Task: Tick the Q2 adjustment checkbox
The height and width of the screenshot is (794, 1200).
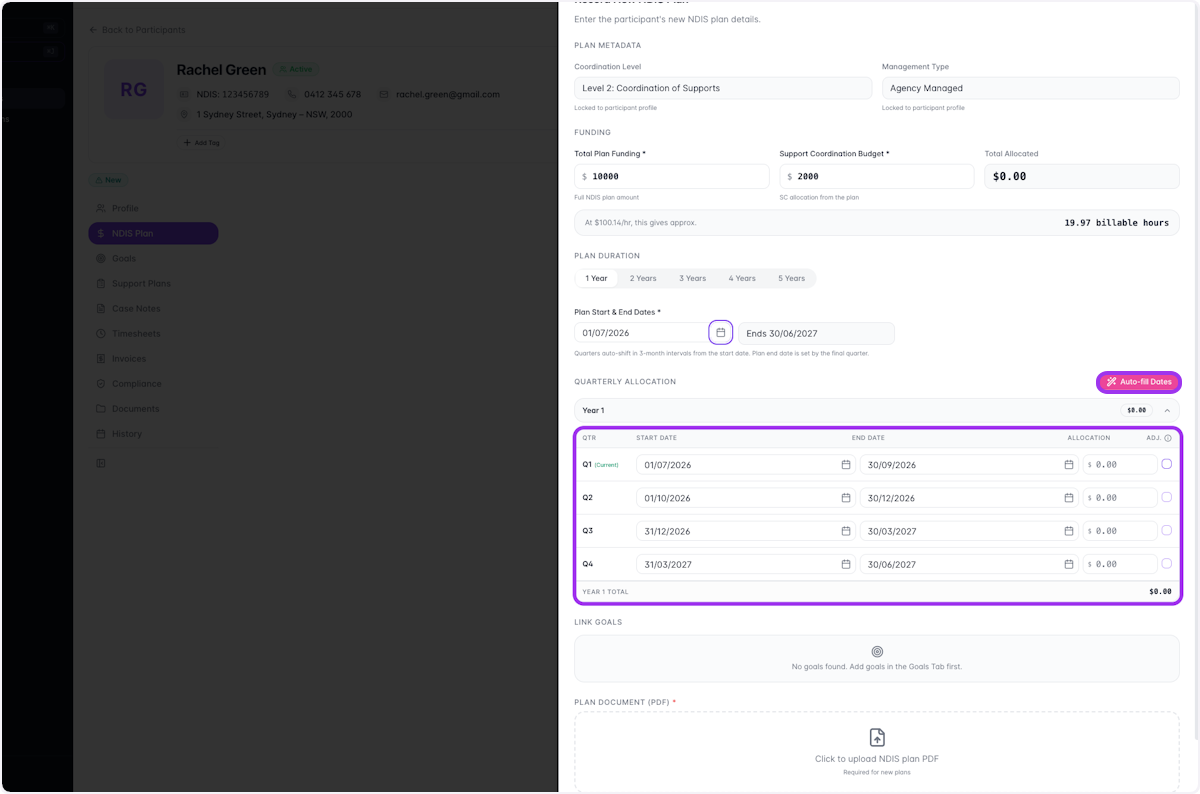Action: point(1167,497)
